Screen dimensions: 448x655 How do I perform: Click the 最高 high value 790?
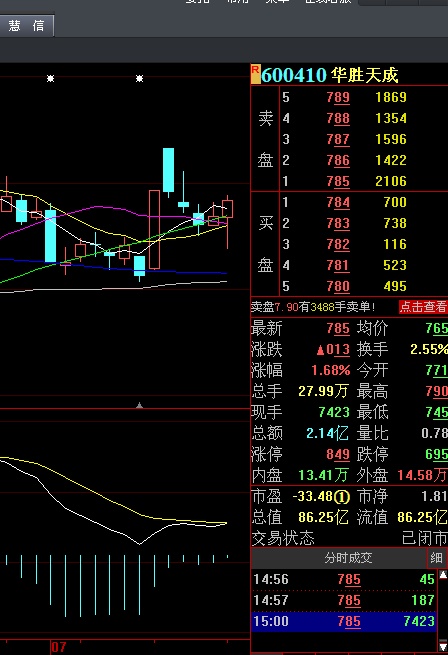pos(436,391)
